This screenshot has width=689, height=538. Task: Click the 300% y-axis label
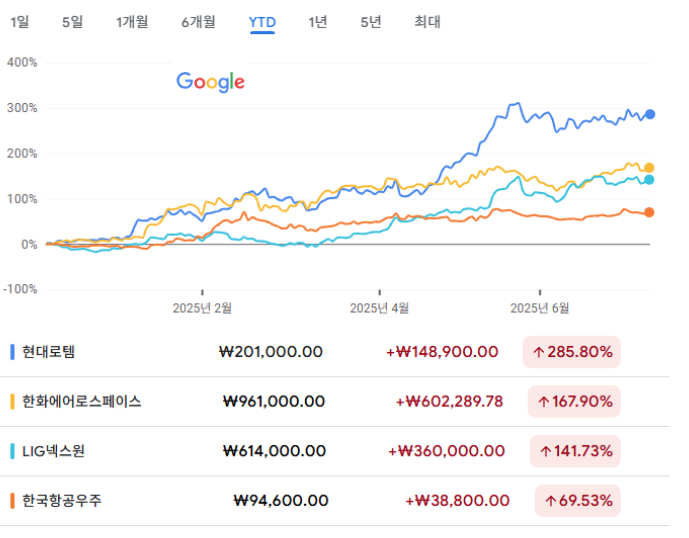(x=22, y=108)
